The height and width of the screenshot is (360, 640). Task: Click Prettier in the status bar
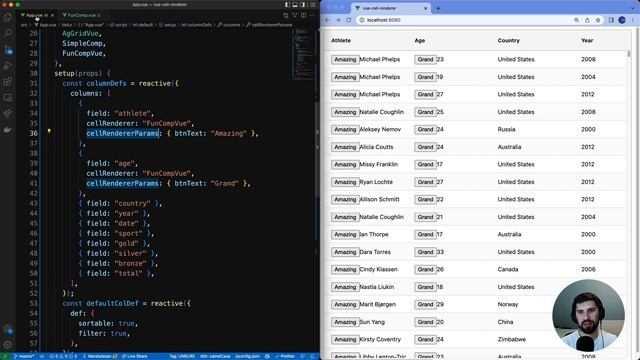(x=285, y=356)
